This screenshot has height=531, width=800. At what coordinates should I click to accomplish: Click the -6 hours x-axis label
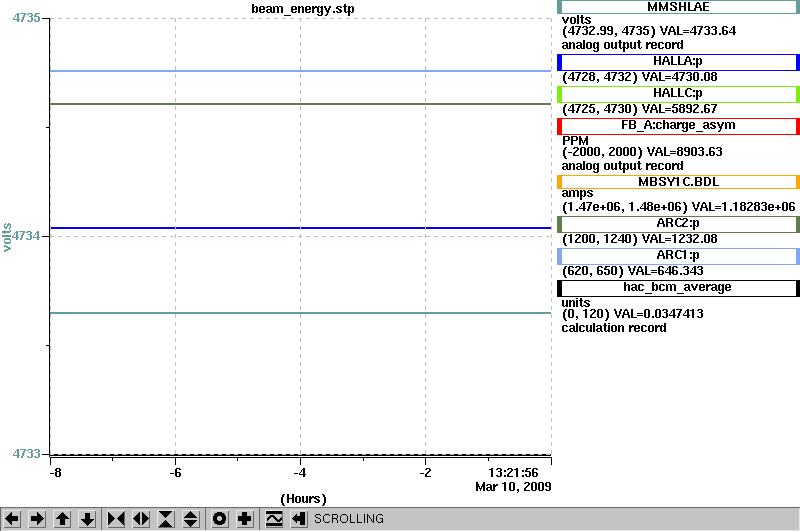(x=176, y=473)
